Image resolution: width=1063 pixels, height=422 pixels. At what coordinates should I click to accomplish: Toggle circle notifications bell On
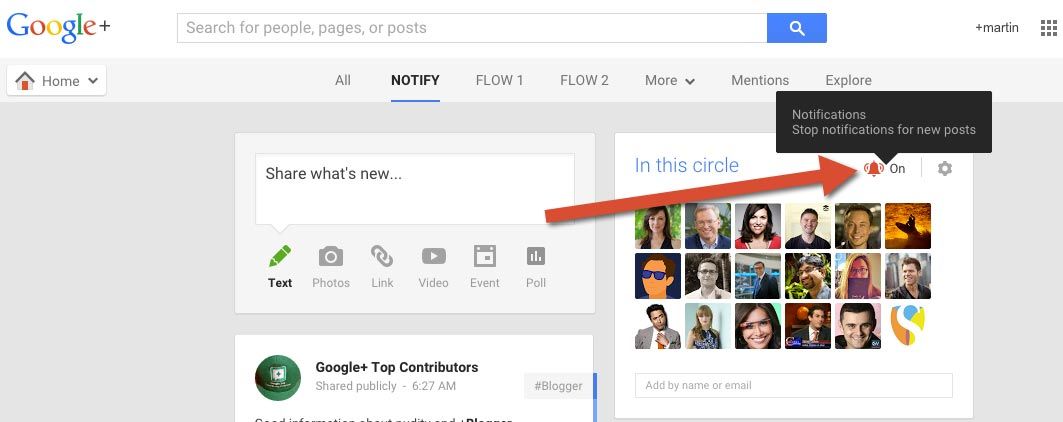tap(885, 168)
